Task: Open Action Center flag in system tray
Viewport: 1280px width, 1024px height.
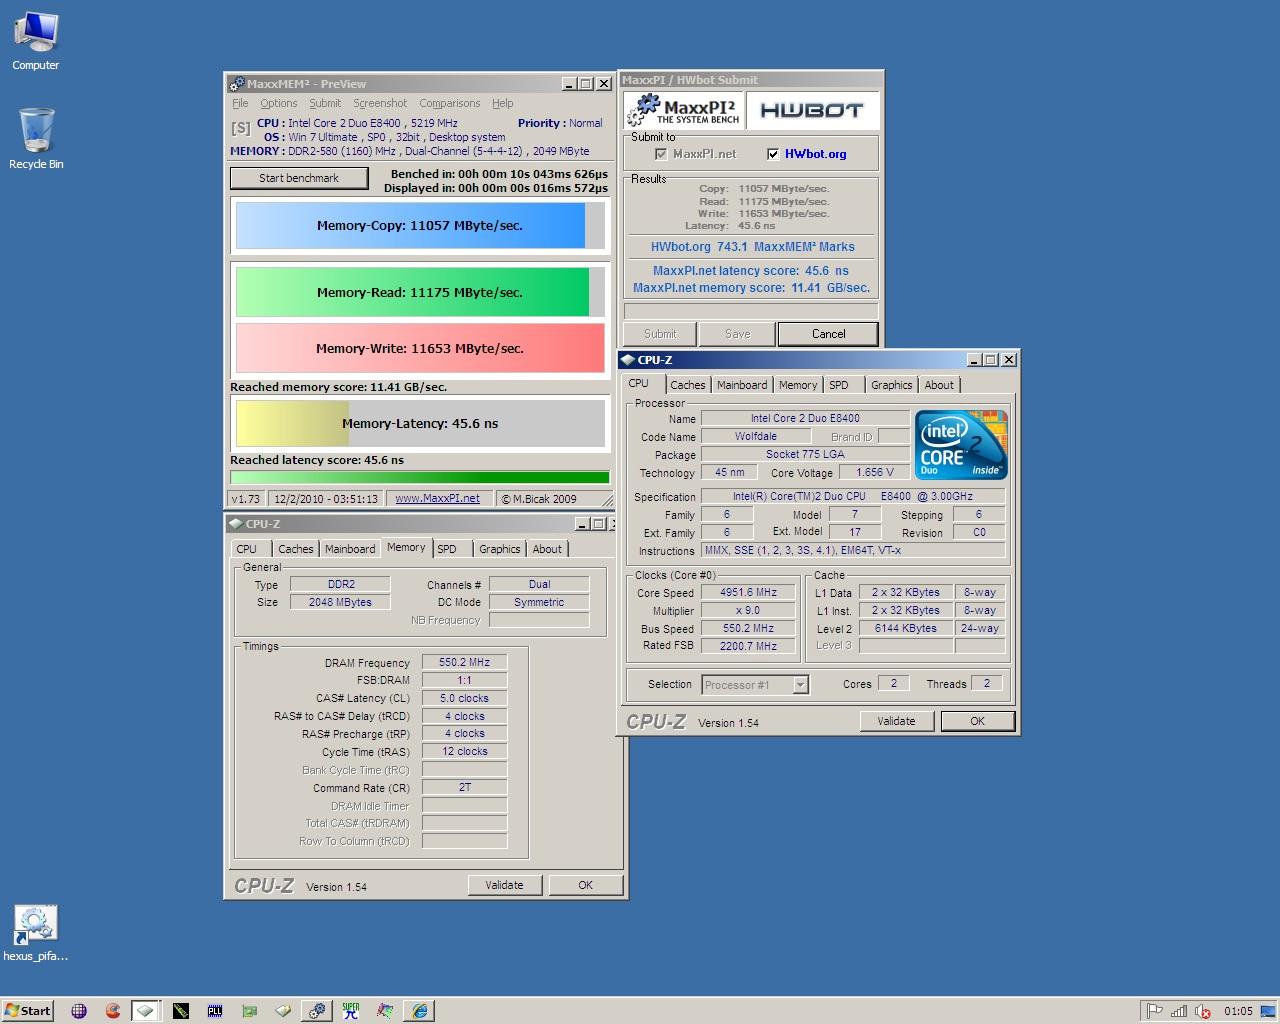Action: [x=1154, y=1011]
